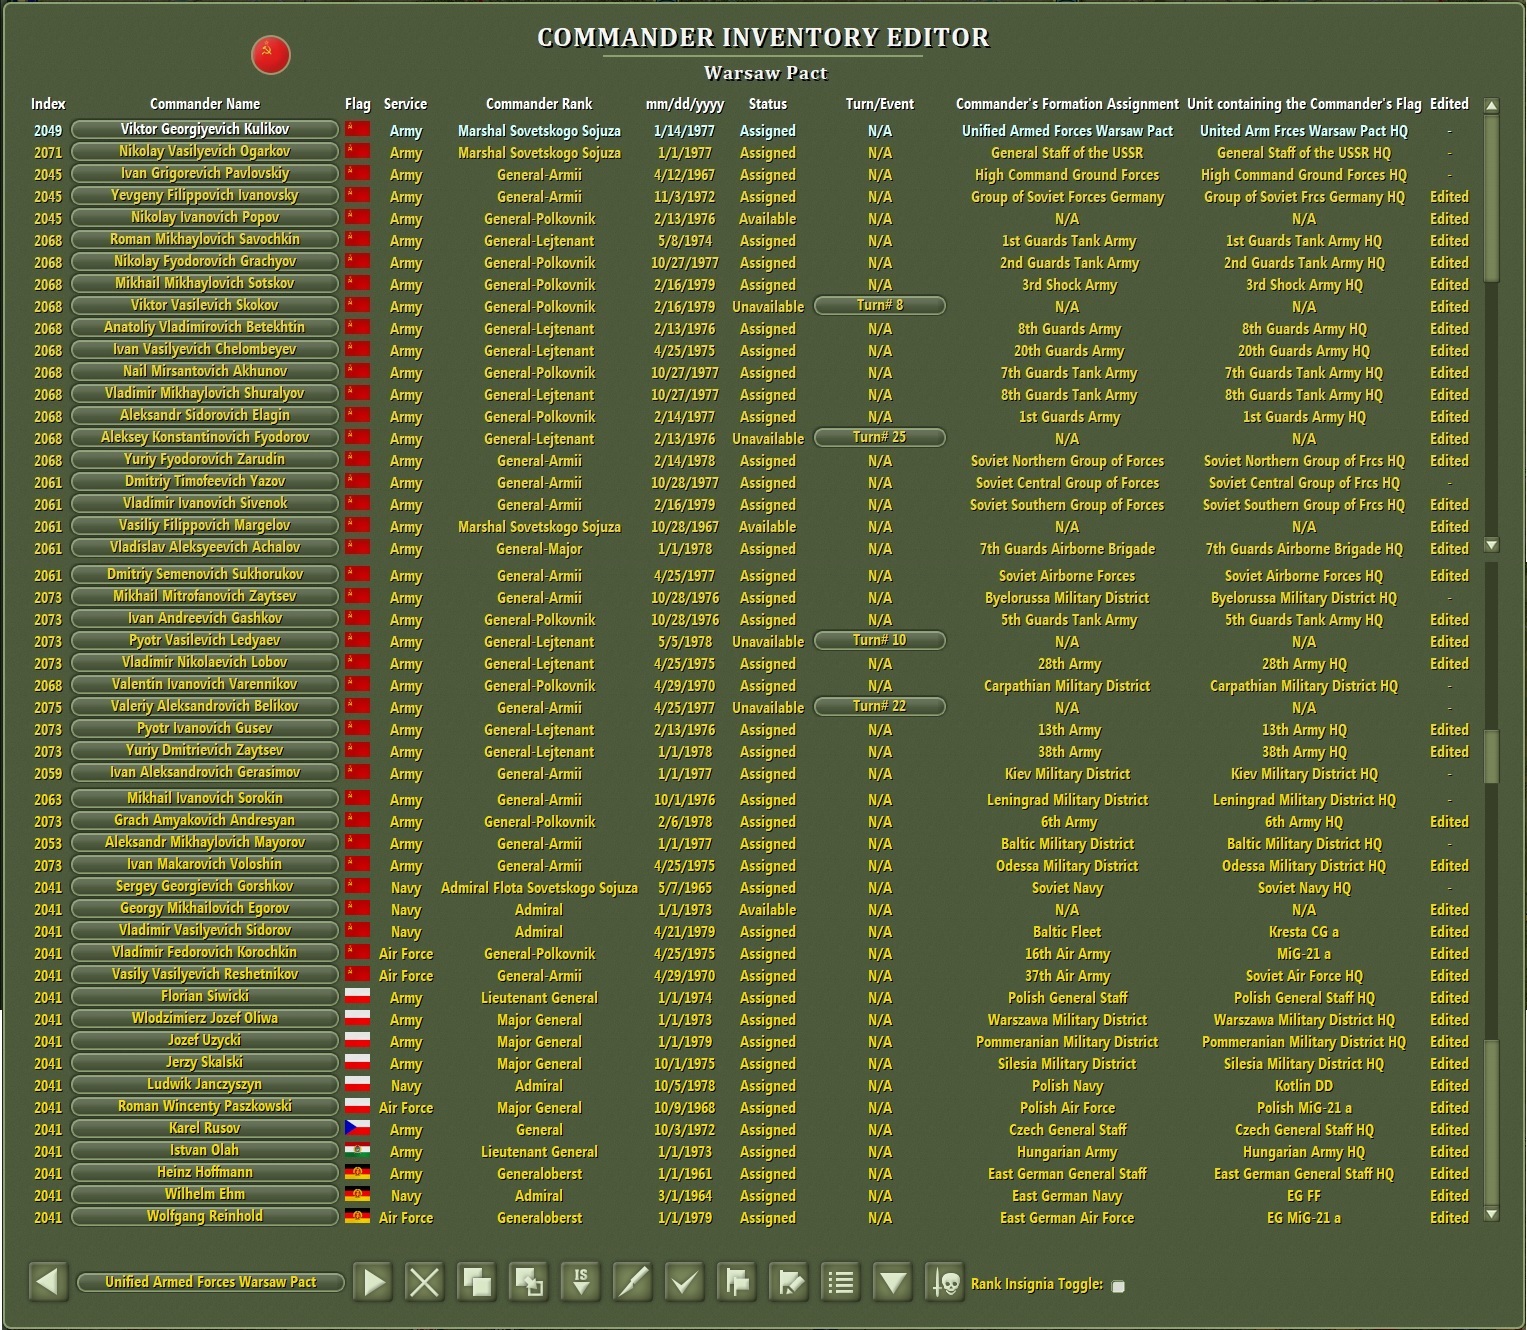The width and height of the screenshot is (1527, 1330).
Task: Toggle the Rank Insignia checkbox
Action: (1118, 1286)
